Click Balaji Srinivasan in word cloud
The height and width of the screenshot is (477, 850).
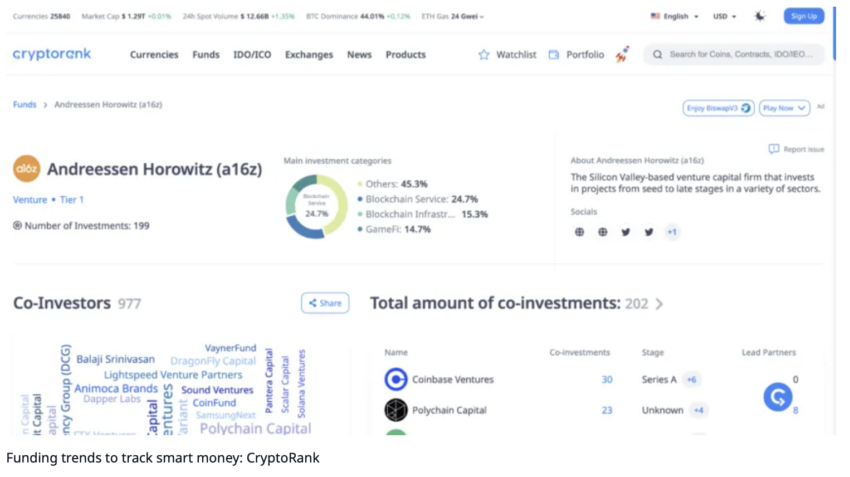pos(115,359)
